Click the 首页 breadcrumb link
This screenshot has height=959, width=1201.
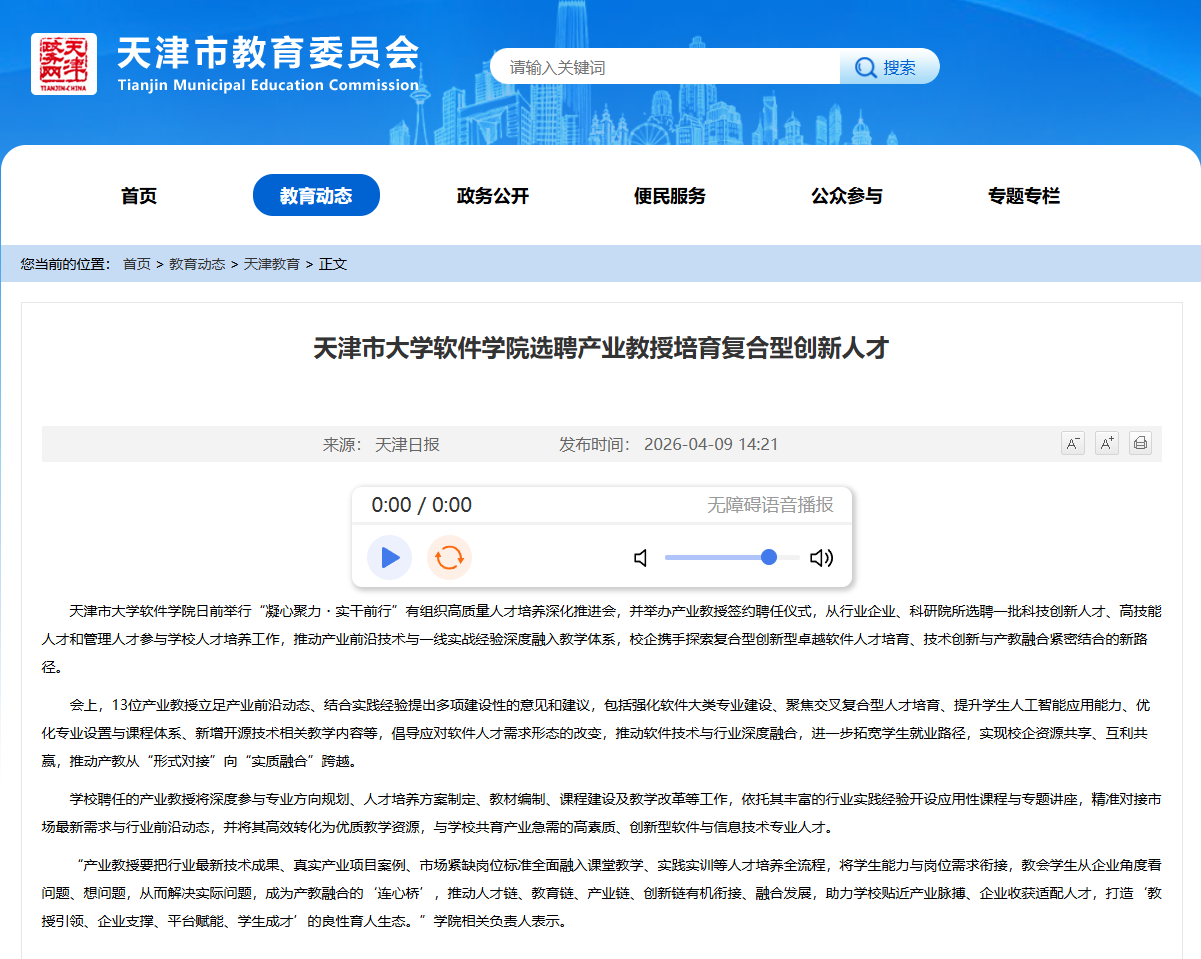[137, 264]
